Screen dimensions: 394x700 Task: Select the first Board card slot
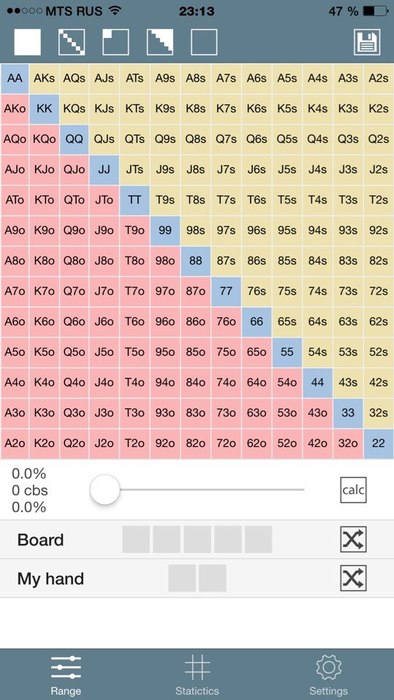point(136,539)
